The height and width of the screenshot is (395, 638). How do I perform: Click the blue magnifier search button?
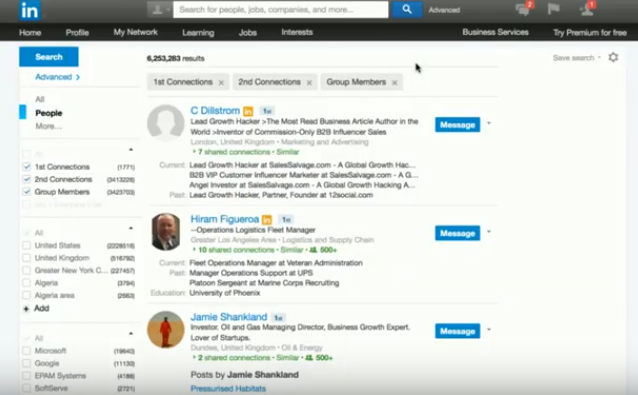coord(406,10)
